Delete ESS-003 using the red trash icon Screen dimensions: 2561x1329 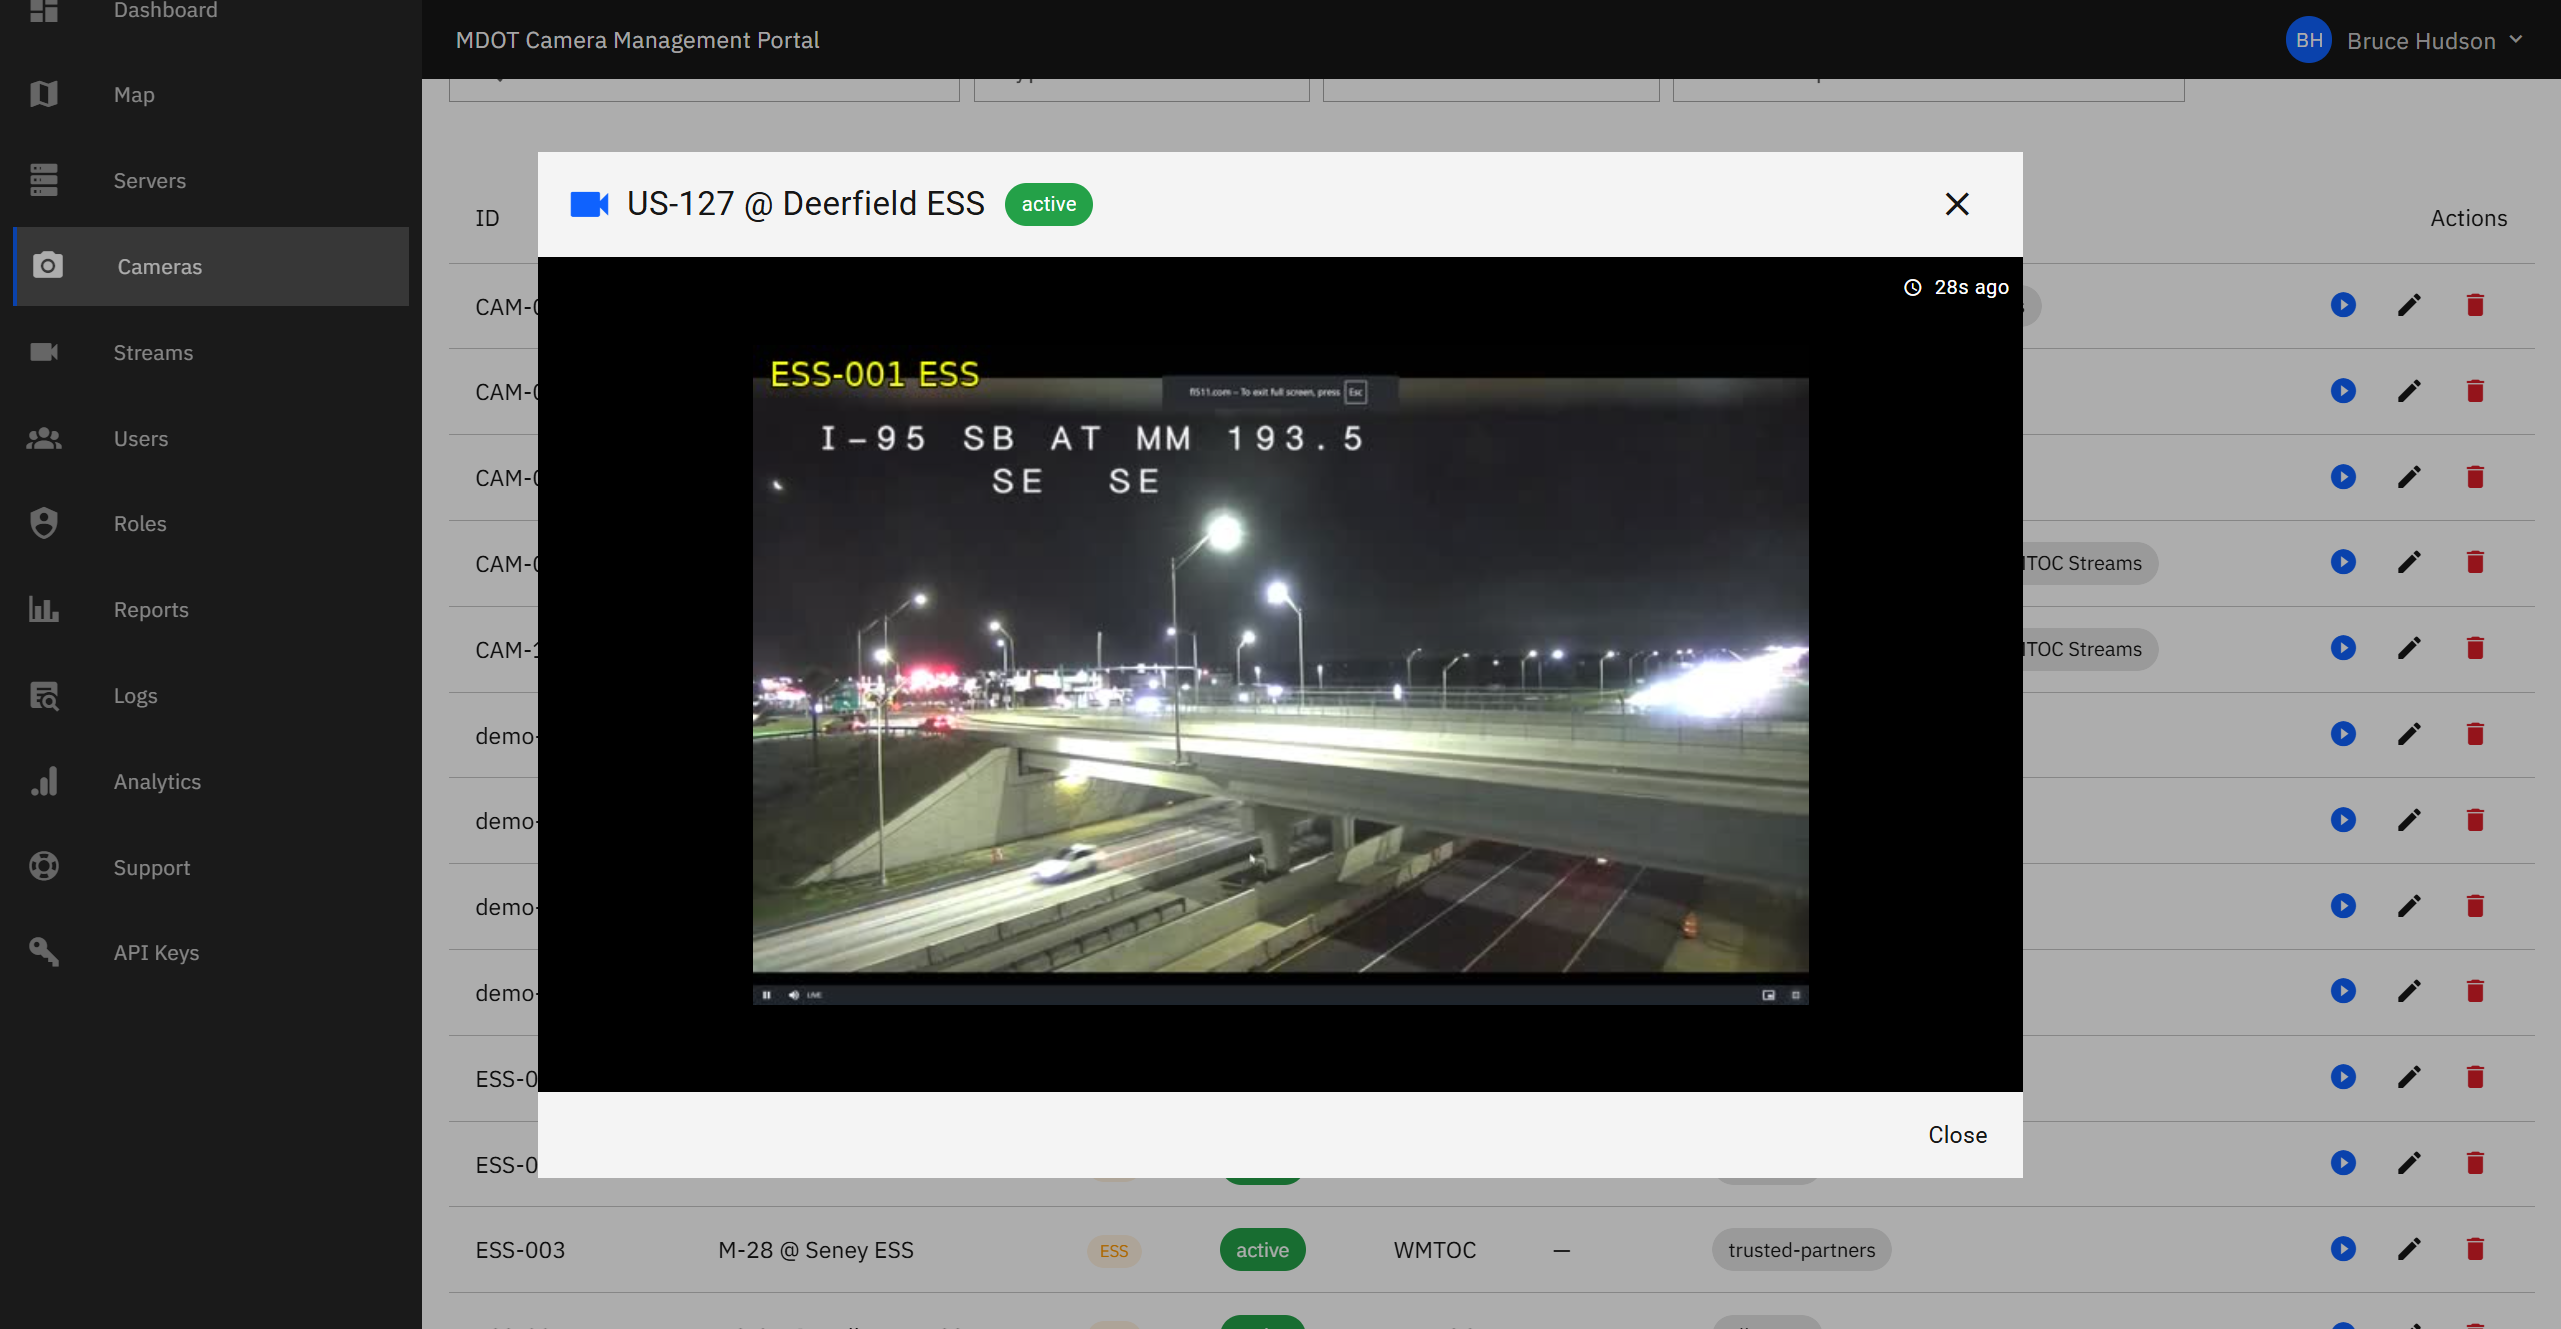pyautogui.click(x=2475, y=1249)
